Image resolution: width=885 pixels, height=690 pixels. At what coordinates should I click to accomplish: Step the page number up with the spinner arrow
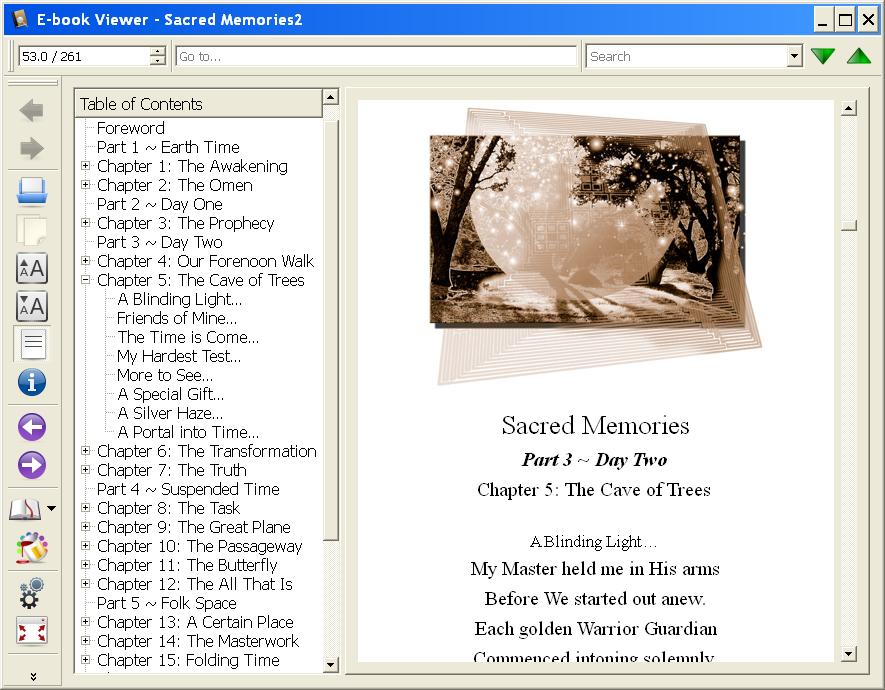pyautogui.click(x=158, y=51)
